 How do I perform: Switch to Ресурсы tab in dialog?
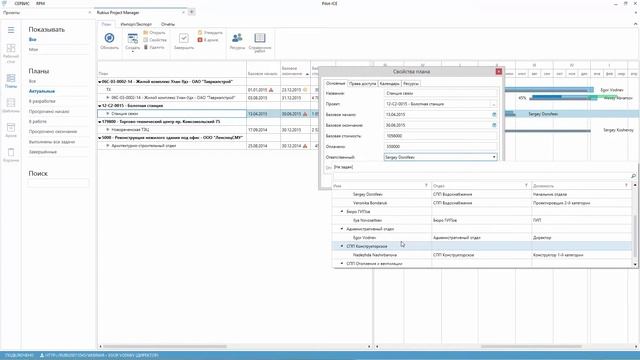(x=411, y=84)
